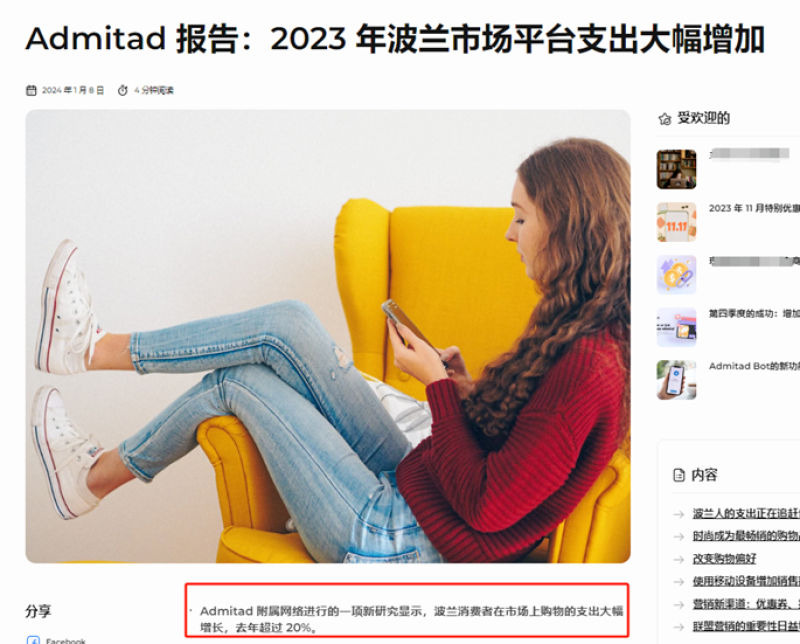
Task: Click the arrow icon before 改变购物偏好
Action: coord(679,559)
